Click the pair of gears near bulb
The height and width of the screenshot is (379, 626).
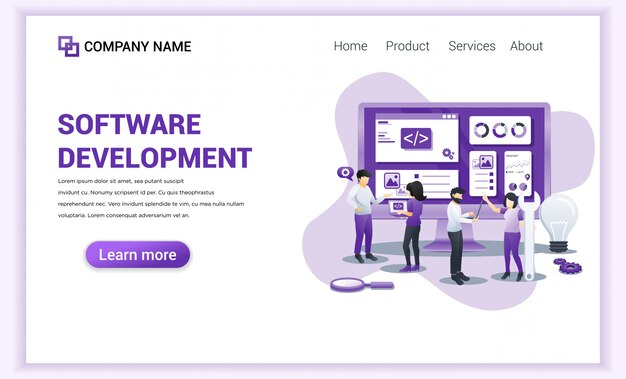pyautogui.click(x=567, y=266)
